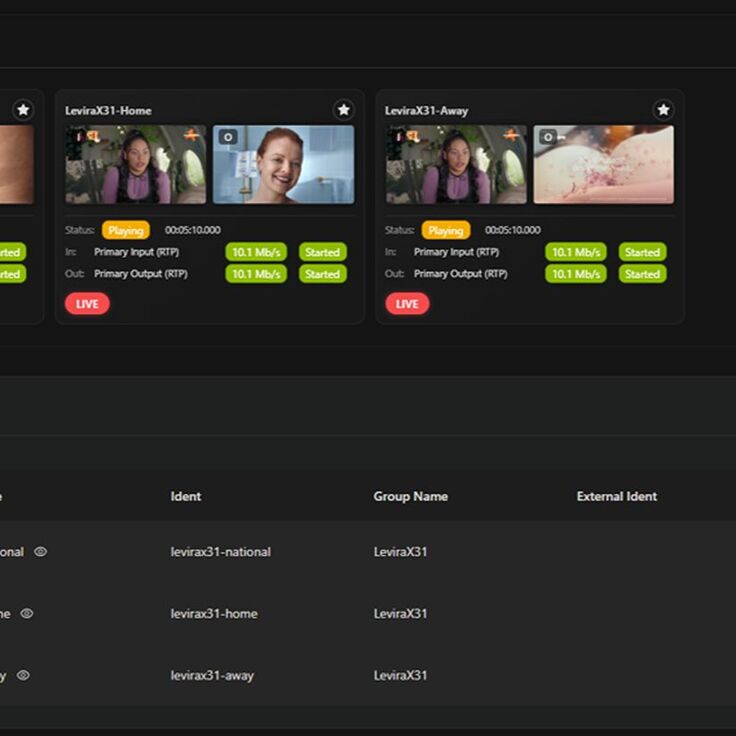Click the LIVE badge on the LeviraX31-Away card
The height and width of the screenshot is (736, 736).
point(407,304)
